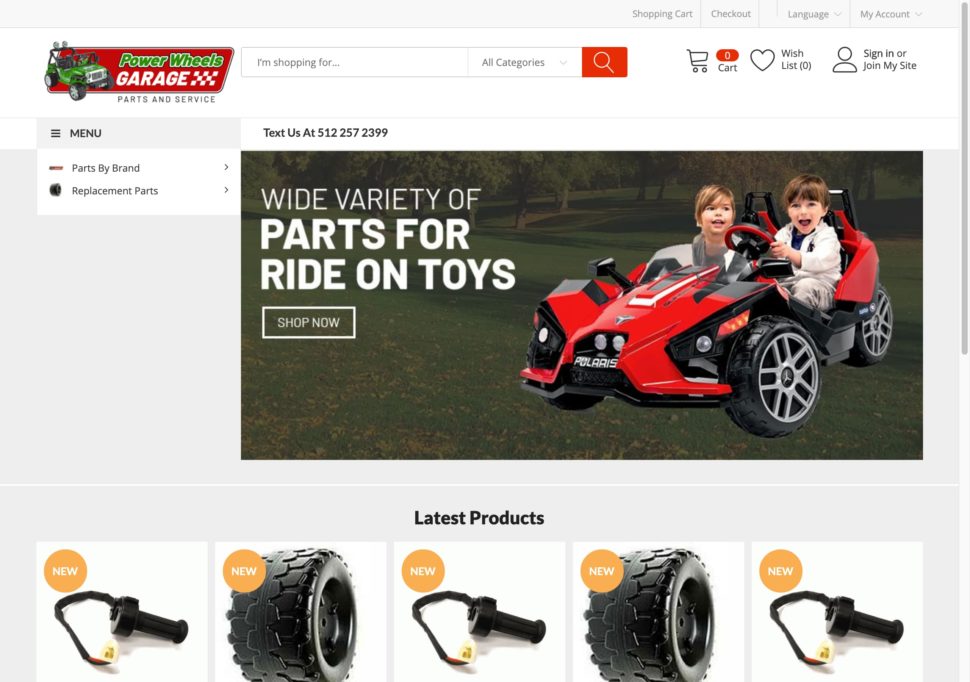Viewport: 970px width, 682px height.
Task: Click the hamburger MENU icon
Action: 56,133
